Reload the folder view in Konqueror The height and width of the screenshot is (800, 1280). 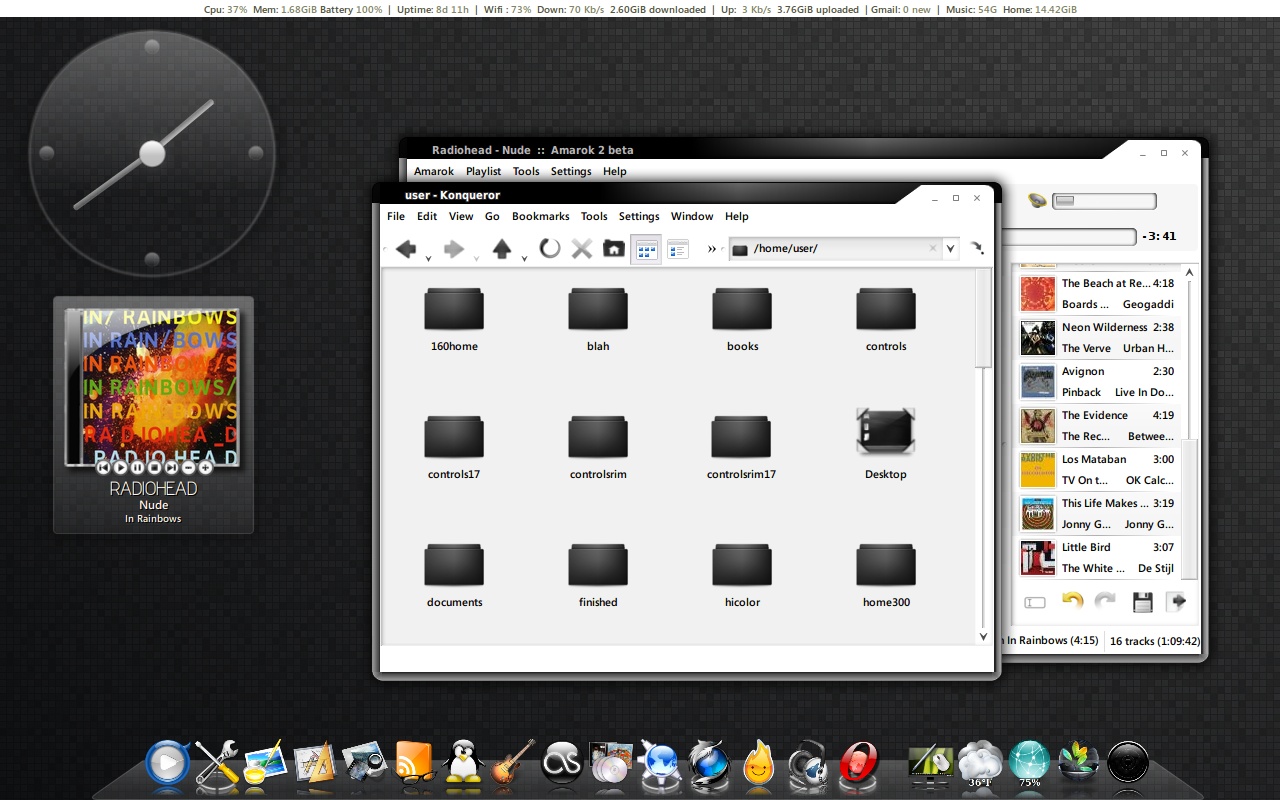550,248
